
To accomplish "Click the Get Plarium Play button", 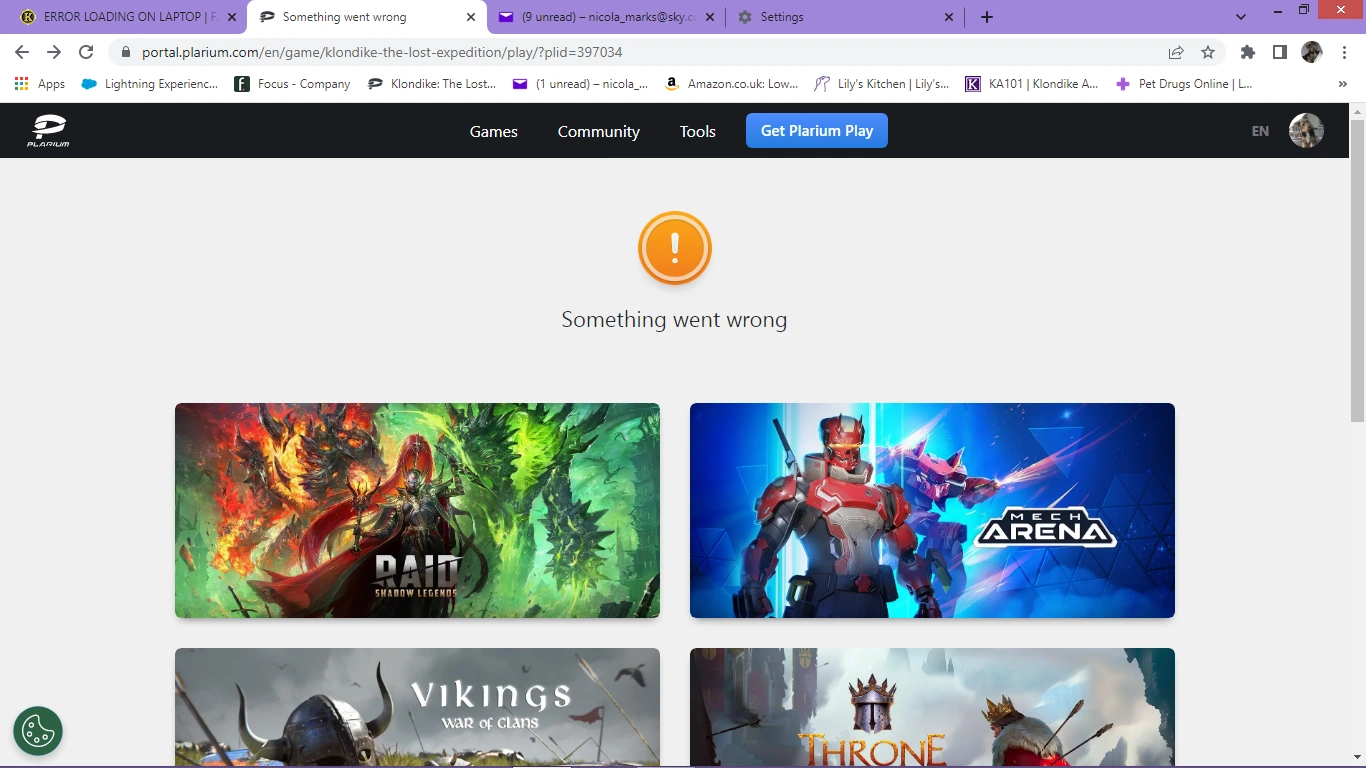I will click(816, 130).
